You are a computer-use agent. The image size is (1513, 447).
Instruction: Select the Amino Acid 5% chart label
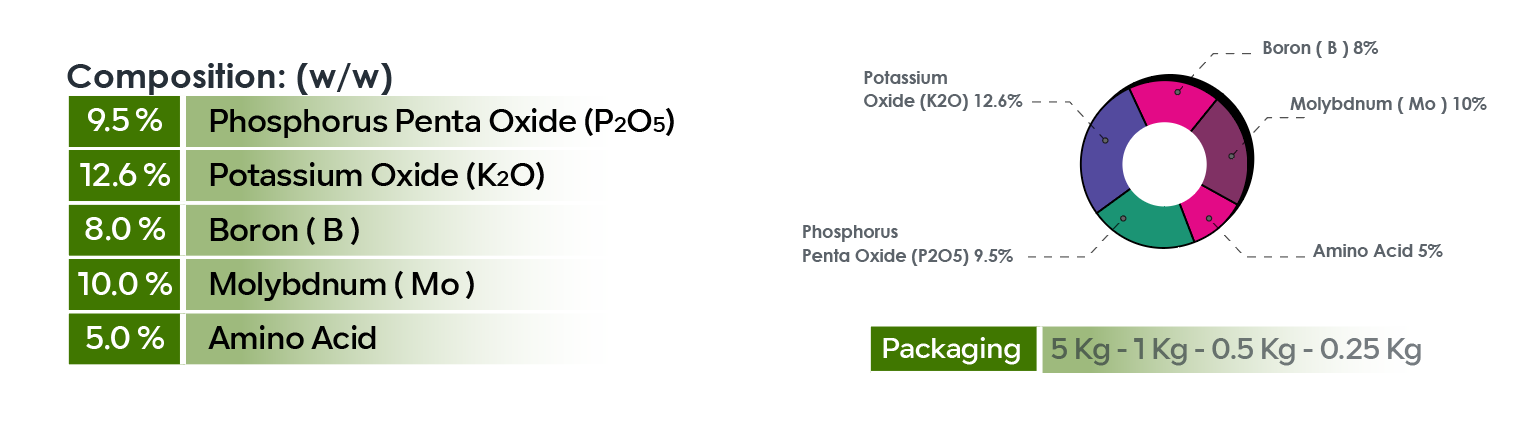coord(1377,251)
